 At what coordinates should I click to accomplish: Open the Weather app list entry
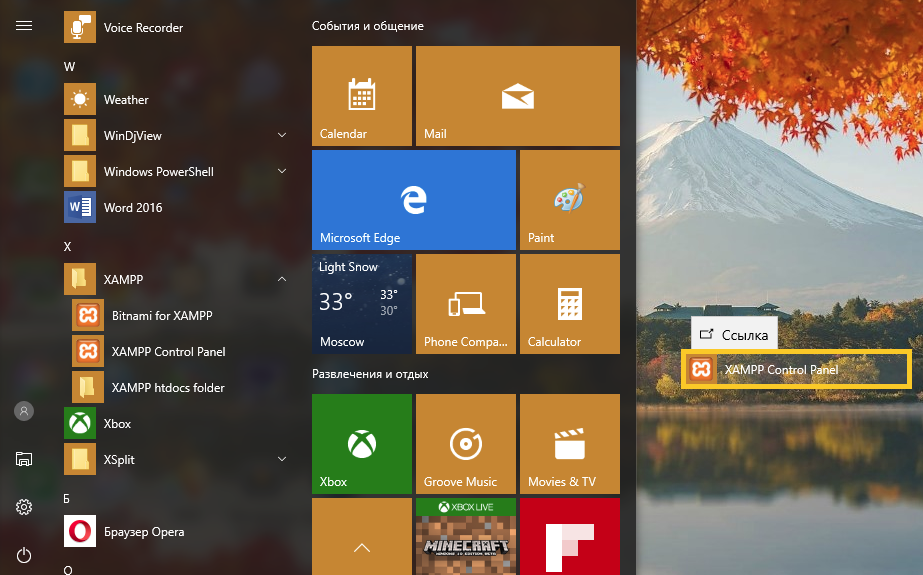125,100
